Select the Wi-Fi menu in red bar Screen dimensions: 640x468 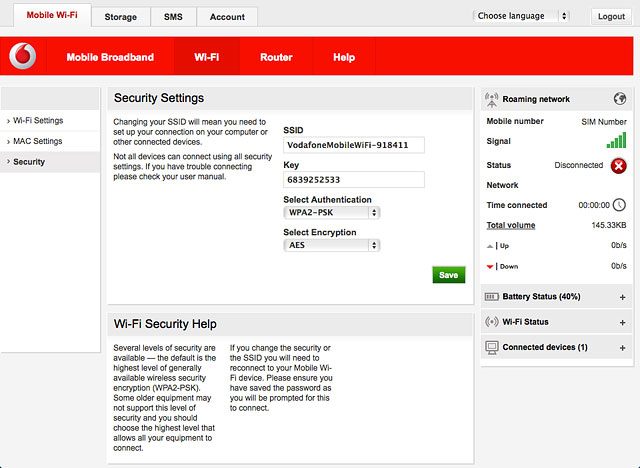click(207, 57)
